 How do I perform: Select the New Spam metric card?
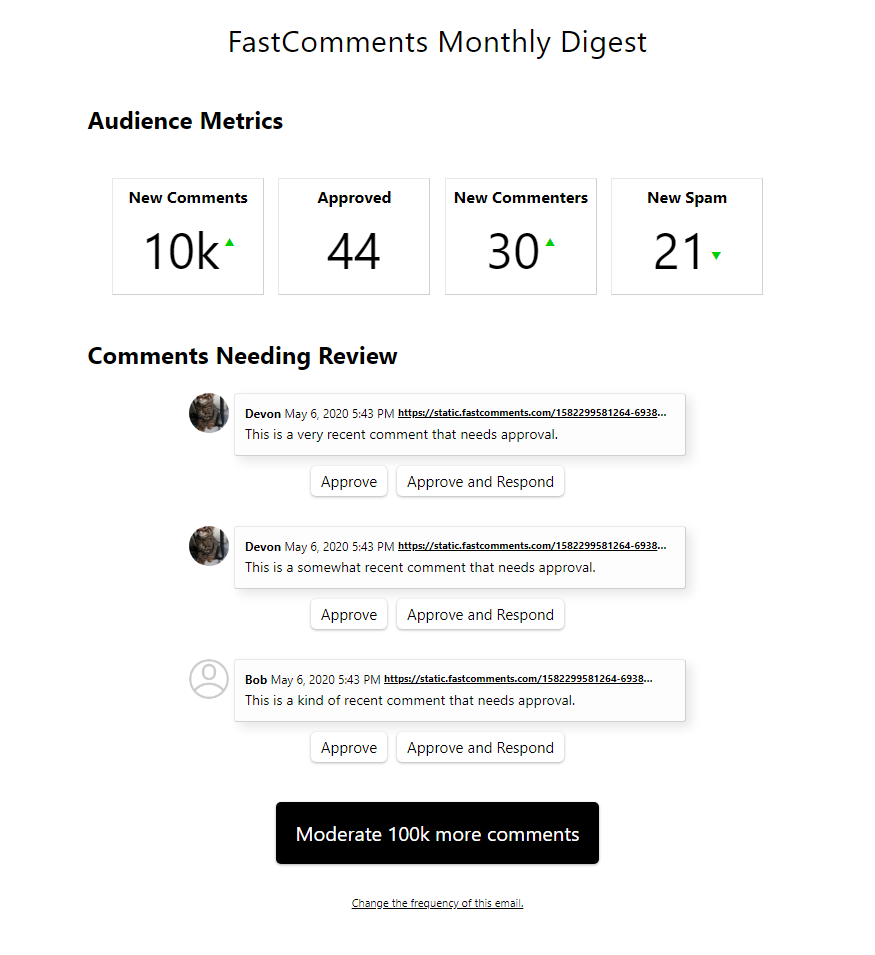687,236
